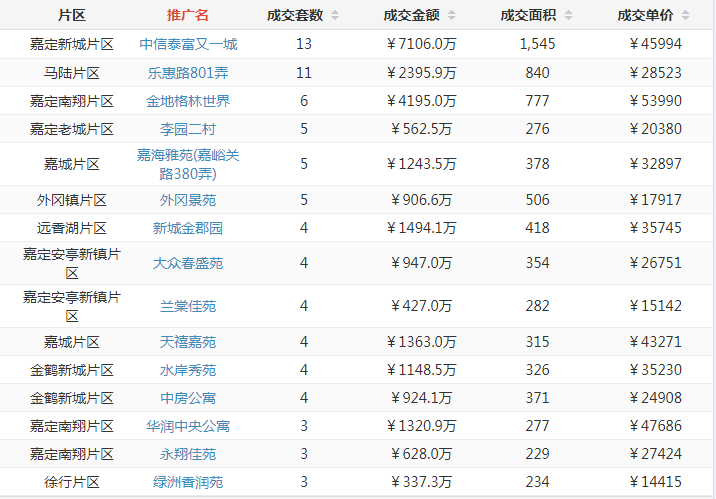Click the ￥337.3万 amount cell

click(421, 482)
